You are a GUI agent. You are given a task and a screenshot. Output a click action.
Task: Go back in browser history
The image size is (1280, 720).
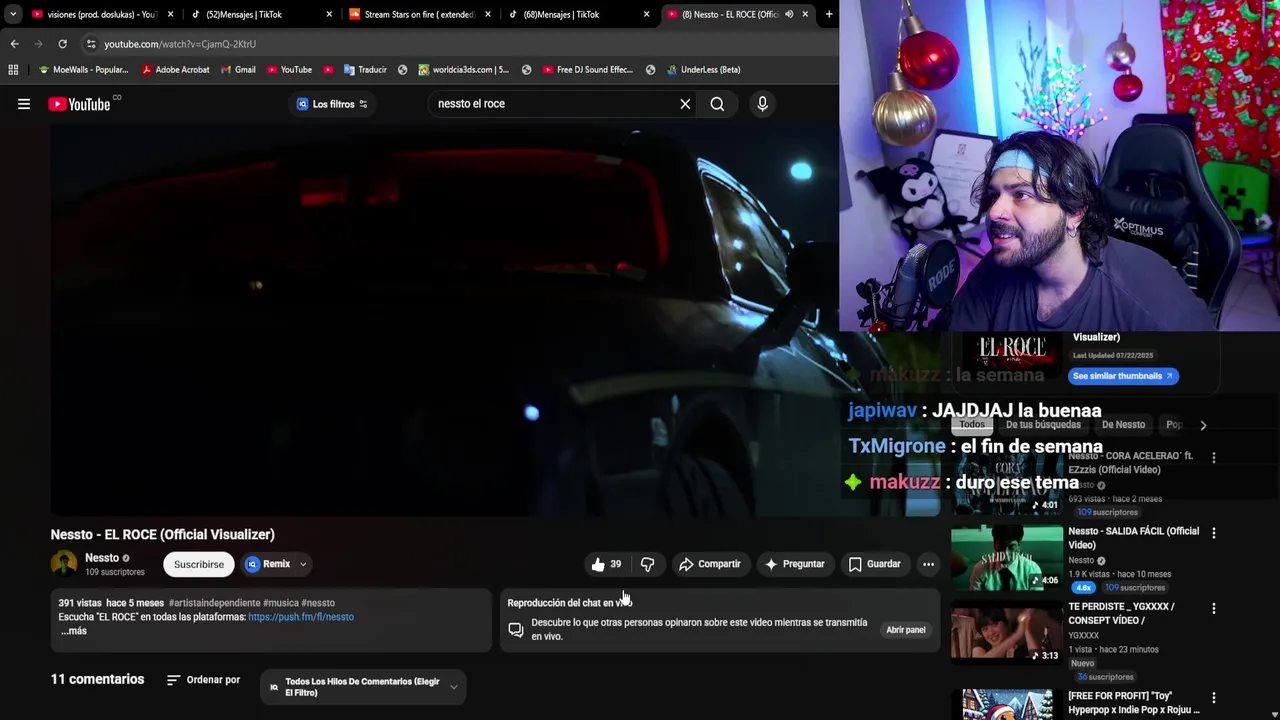(x=14, y=44)
